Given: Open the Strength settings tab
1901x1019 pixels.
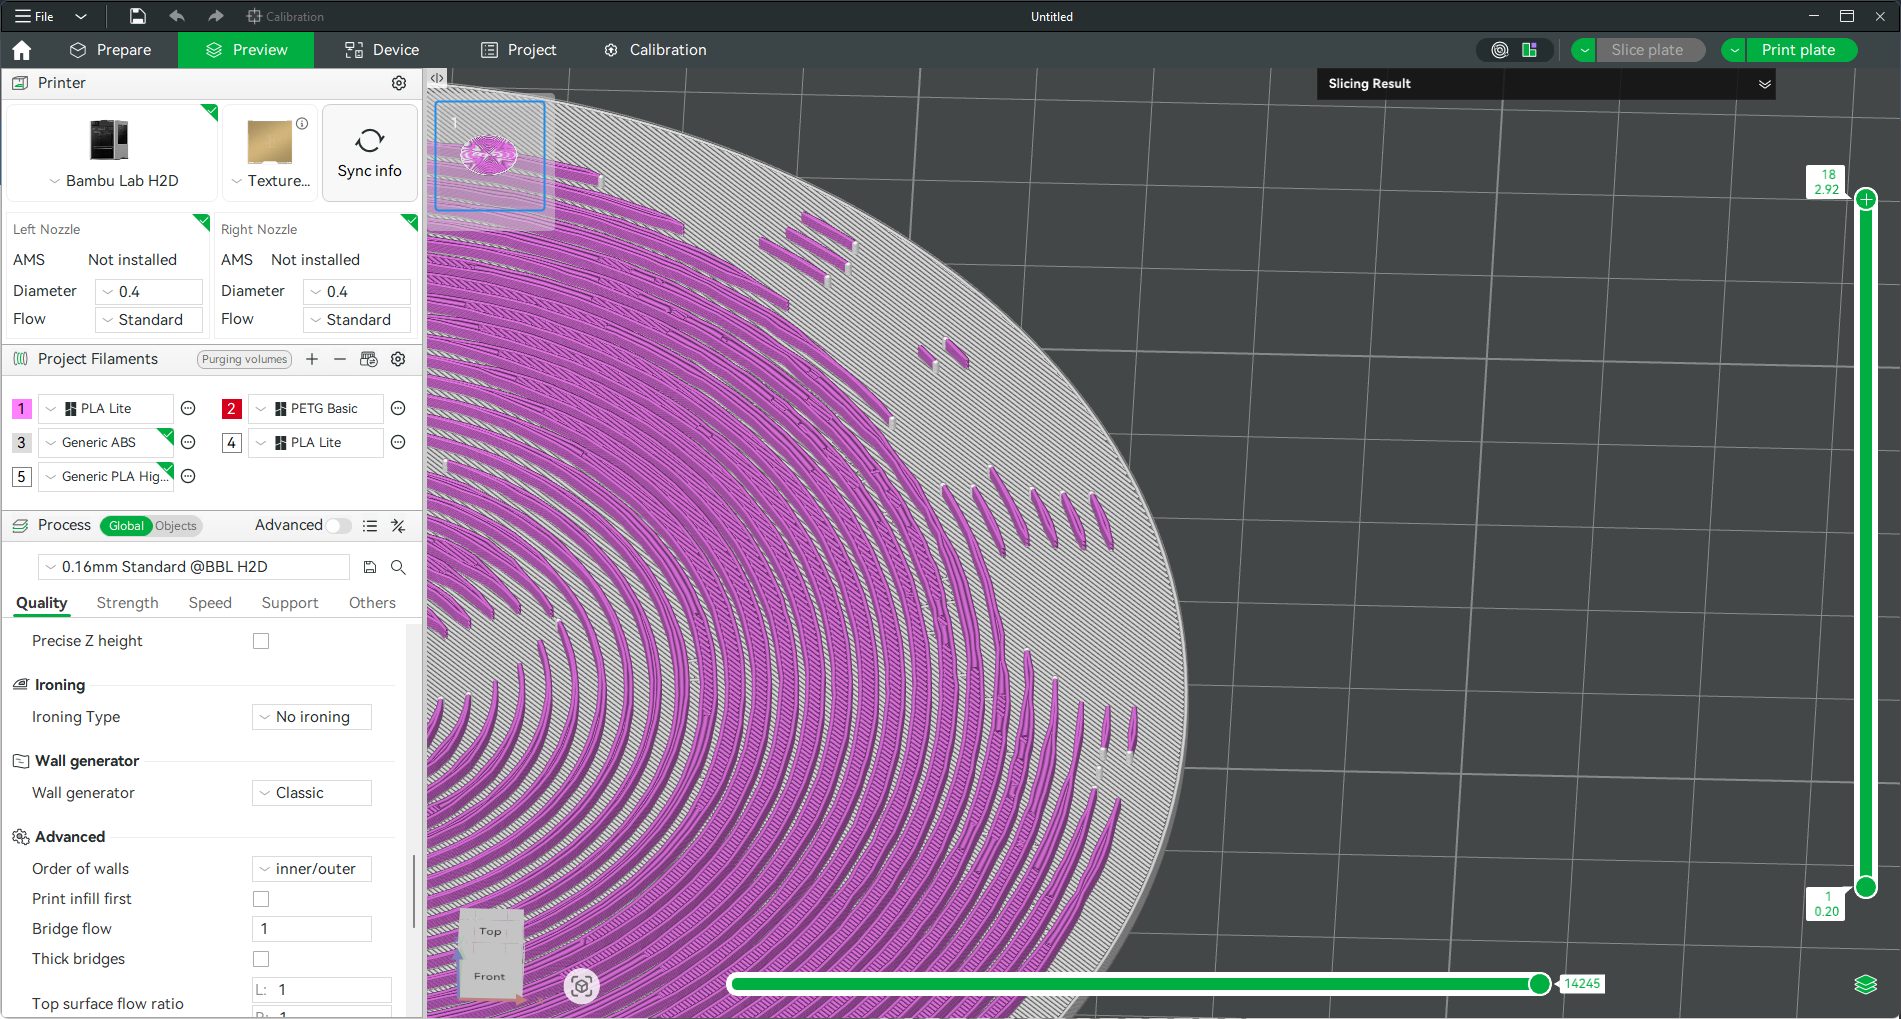Looking at the screenshot, I should pyautogui.click(x=127, y=603).
